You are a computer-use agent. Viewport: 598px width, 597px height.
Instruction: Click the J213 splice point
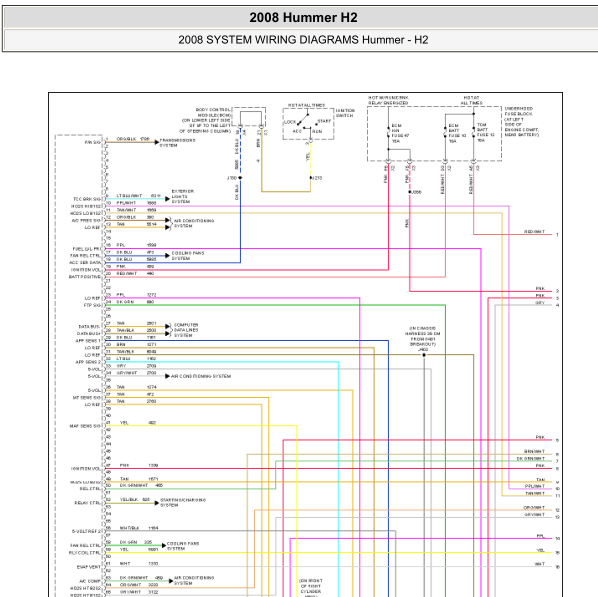[311, 178]
